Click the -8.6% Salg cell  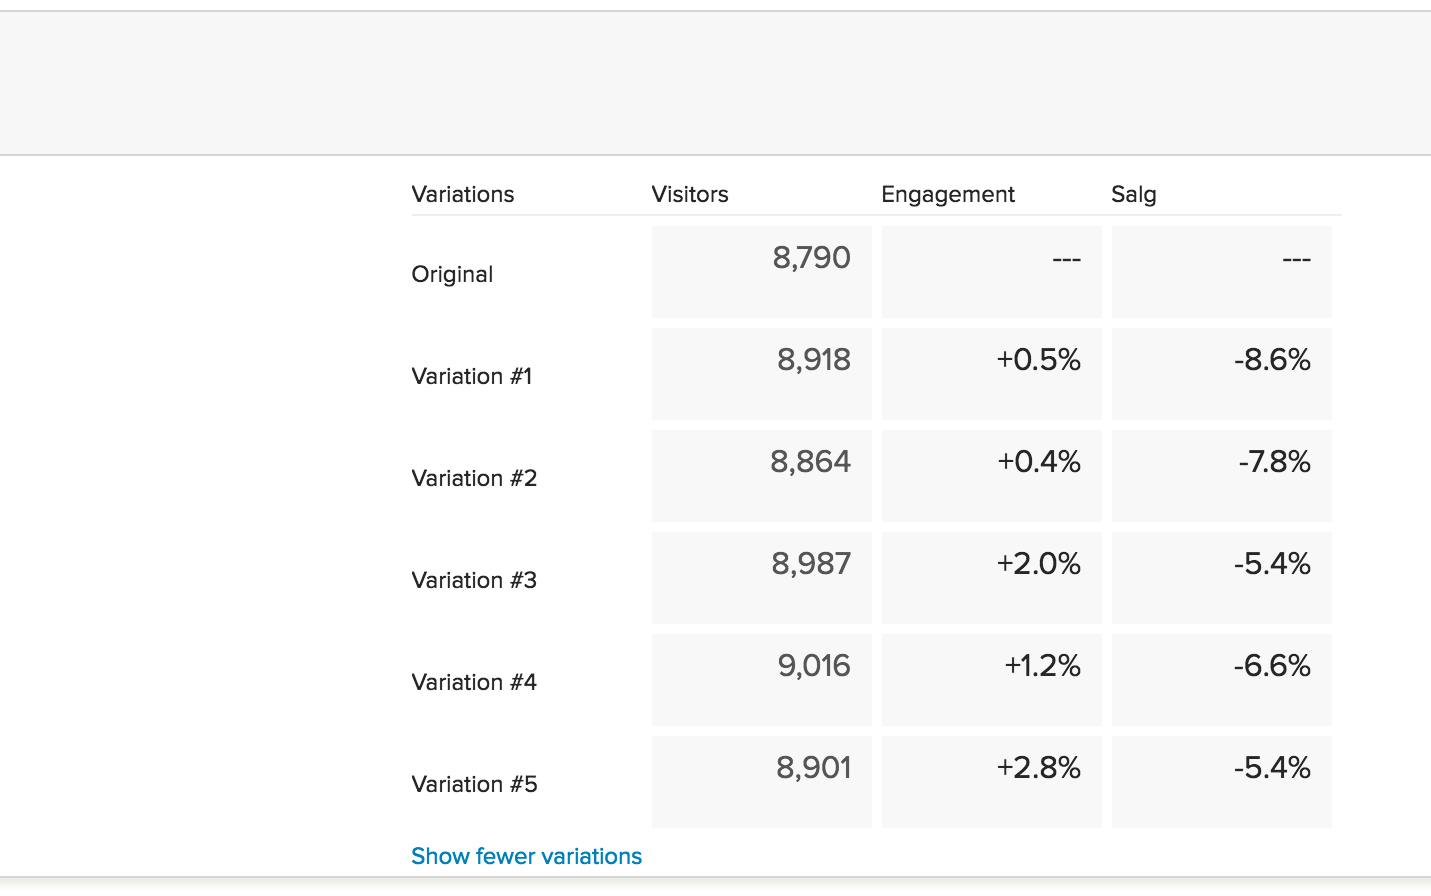point(1221,374)
